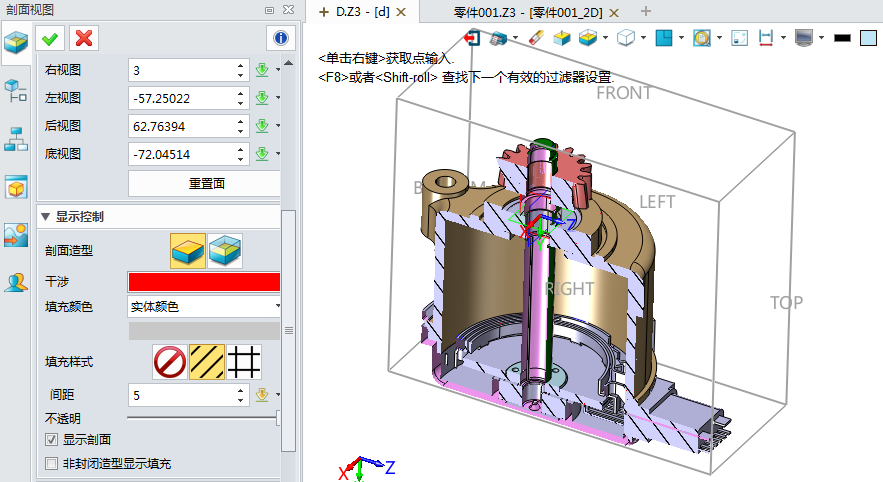
Task: Select crosshatch grid fill style
Action: tap(244, 361)
